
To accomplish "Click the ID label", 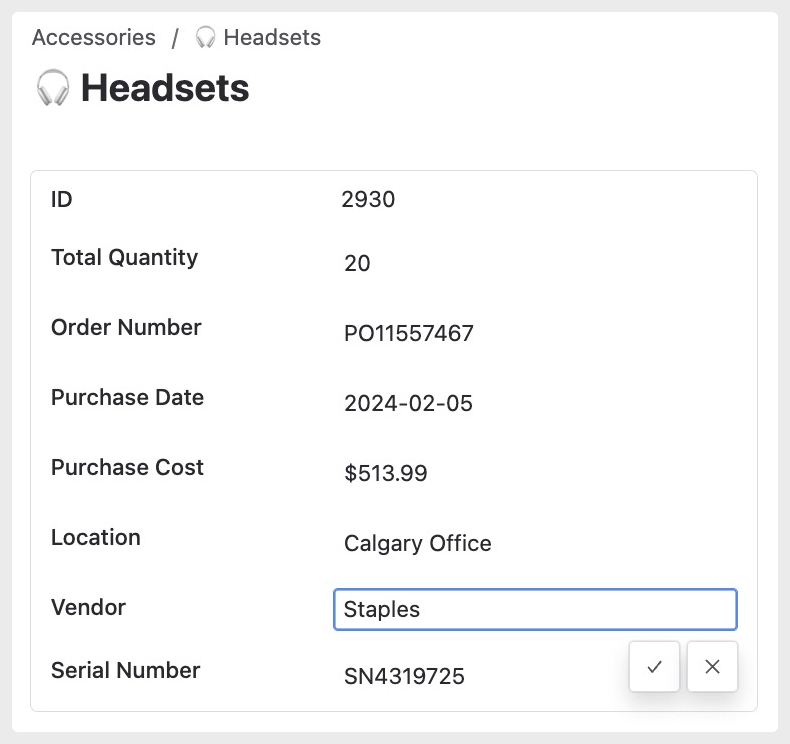I will pos(61,199).
